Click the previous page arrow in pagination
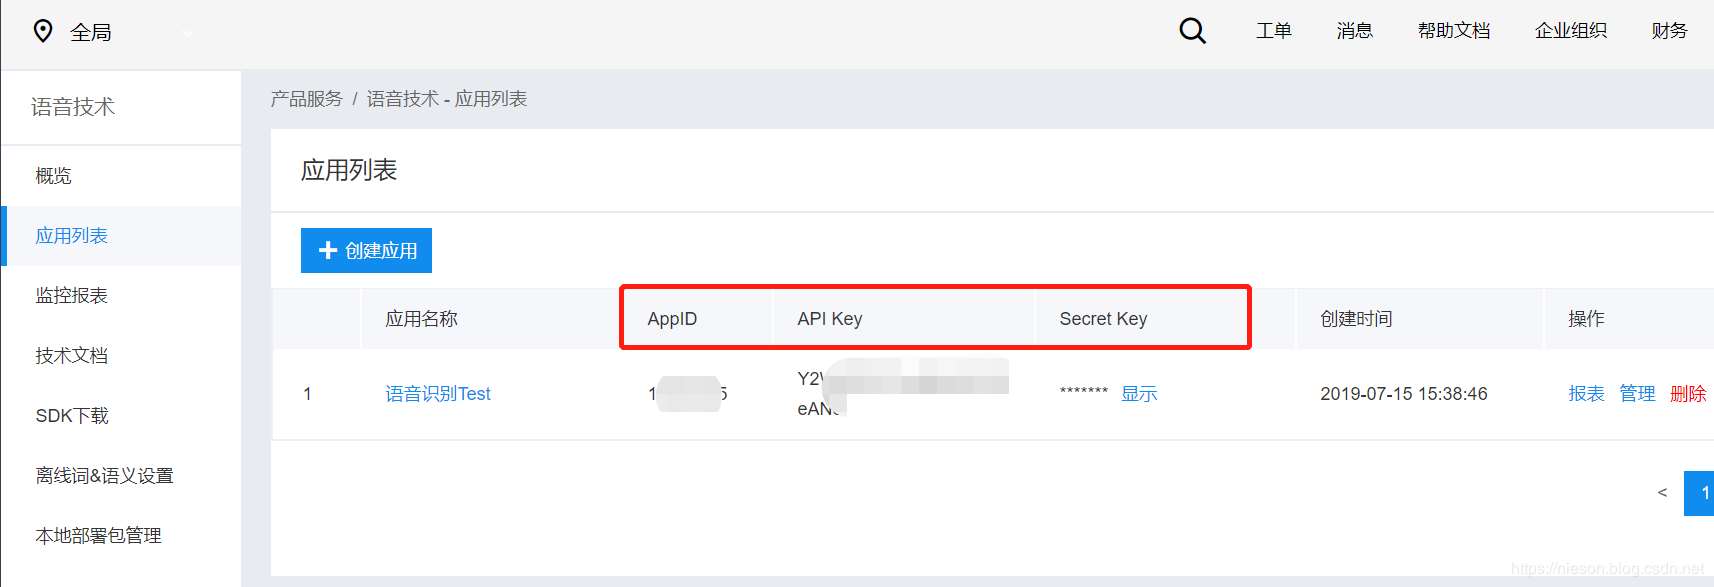This screenshot has height=587, width=1714. [x=1662, y=493]
